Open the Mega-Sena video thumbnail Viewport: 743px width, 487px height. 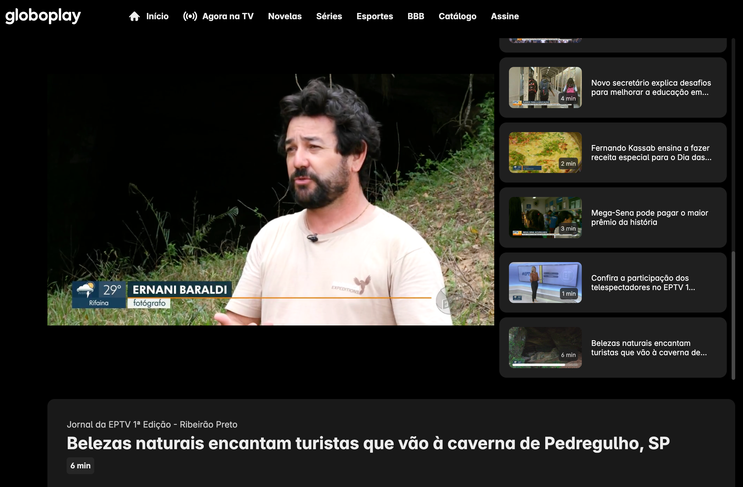click(545, 217)
